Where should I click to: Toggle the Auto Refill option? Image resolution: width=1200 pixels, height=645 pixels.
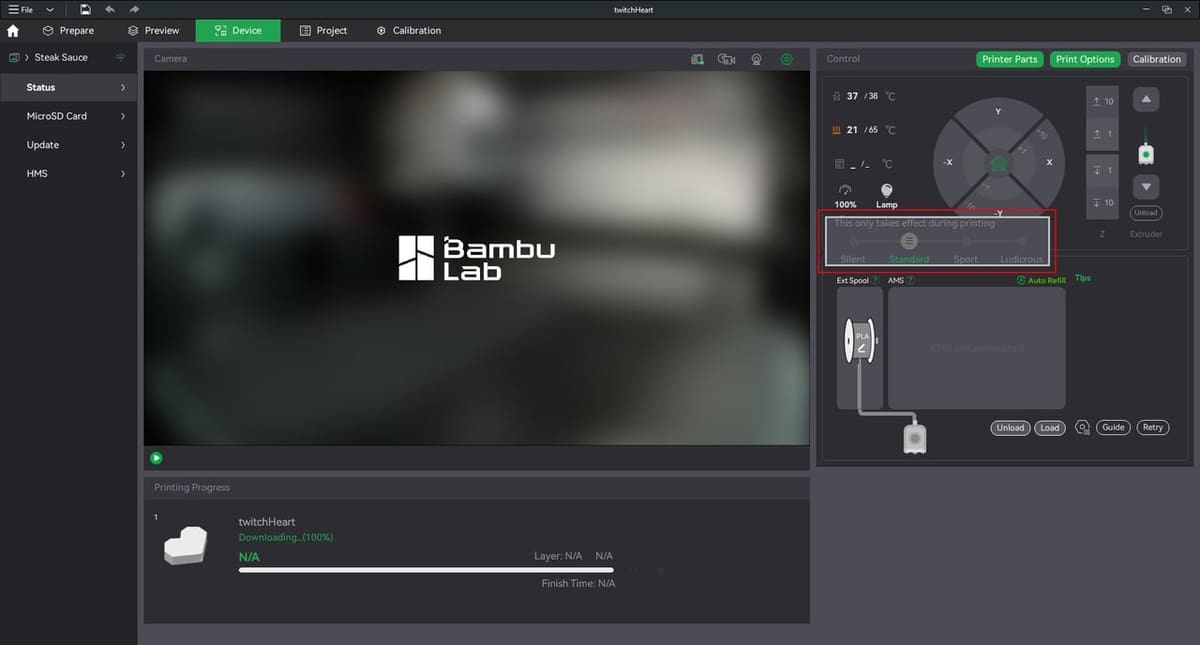1040,280
